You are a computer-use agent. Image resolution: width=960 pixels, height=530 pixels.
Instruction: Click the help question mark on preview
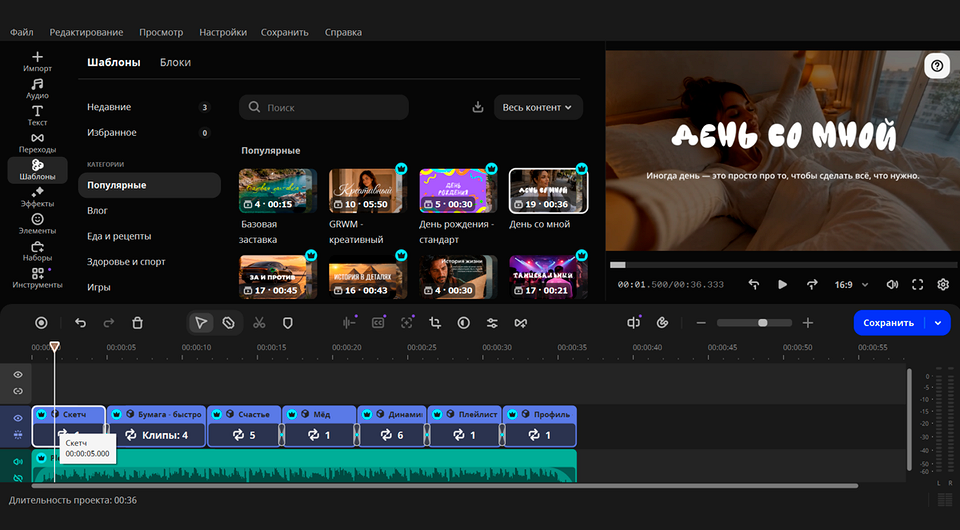(937, 66)
